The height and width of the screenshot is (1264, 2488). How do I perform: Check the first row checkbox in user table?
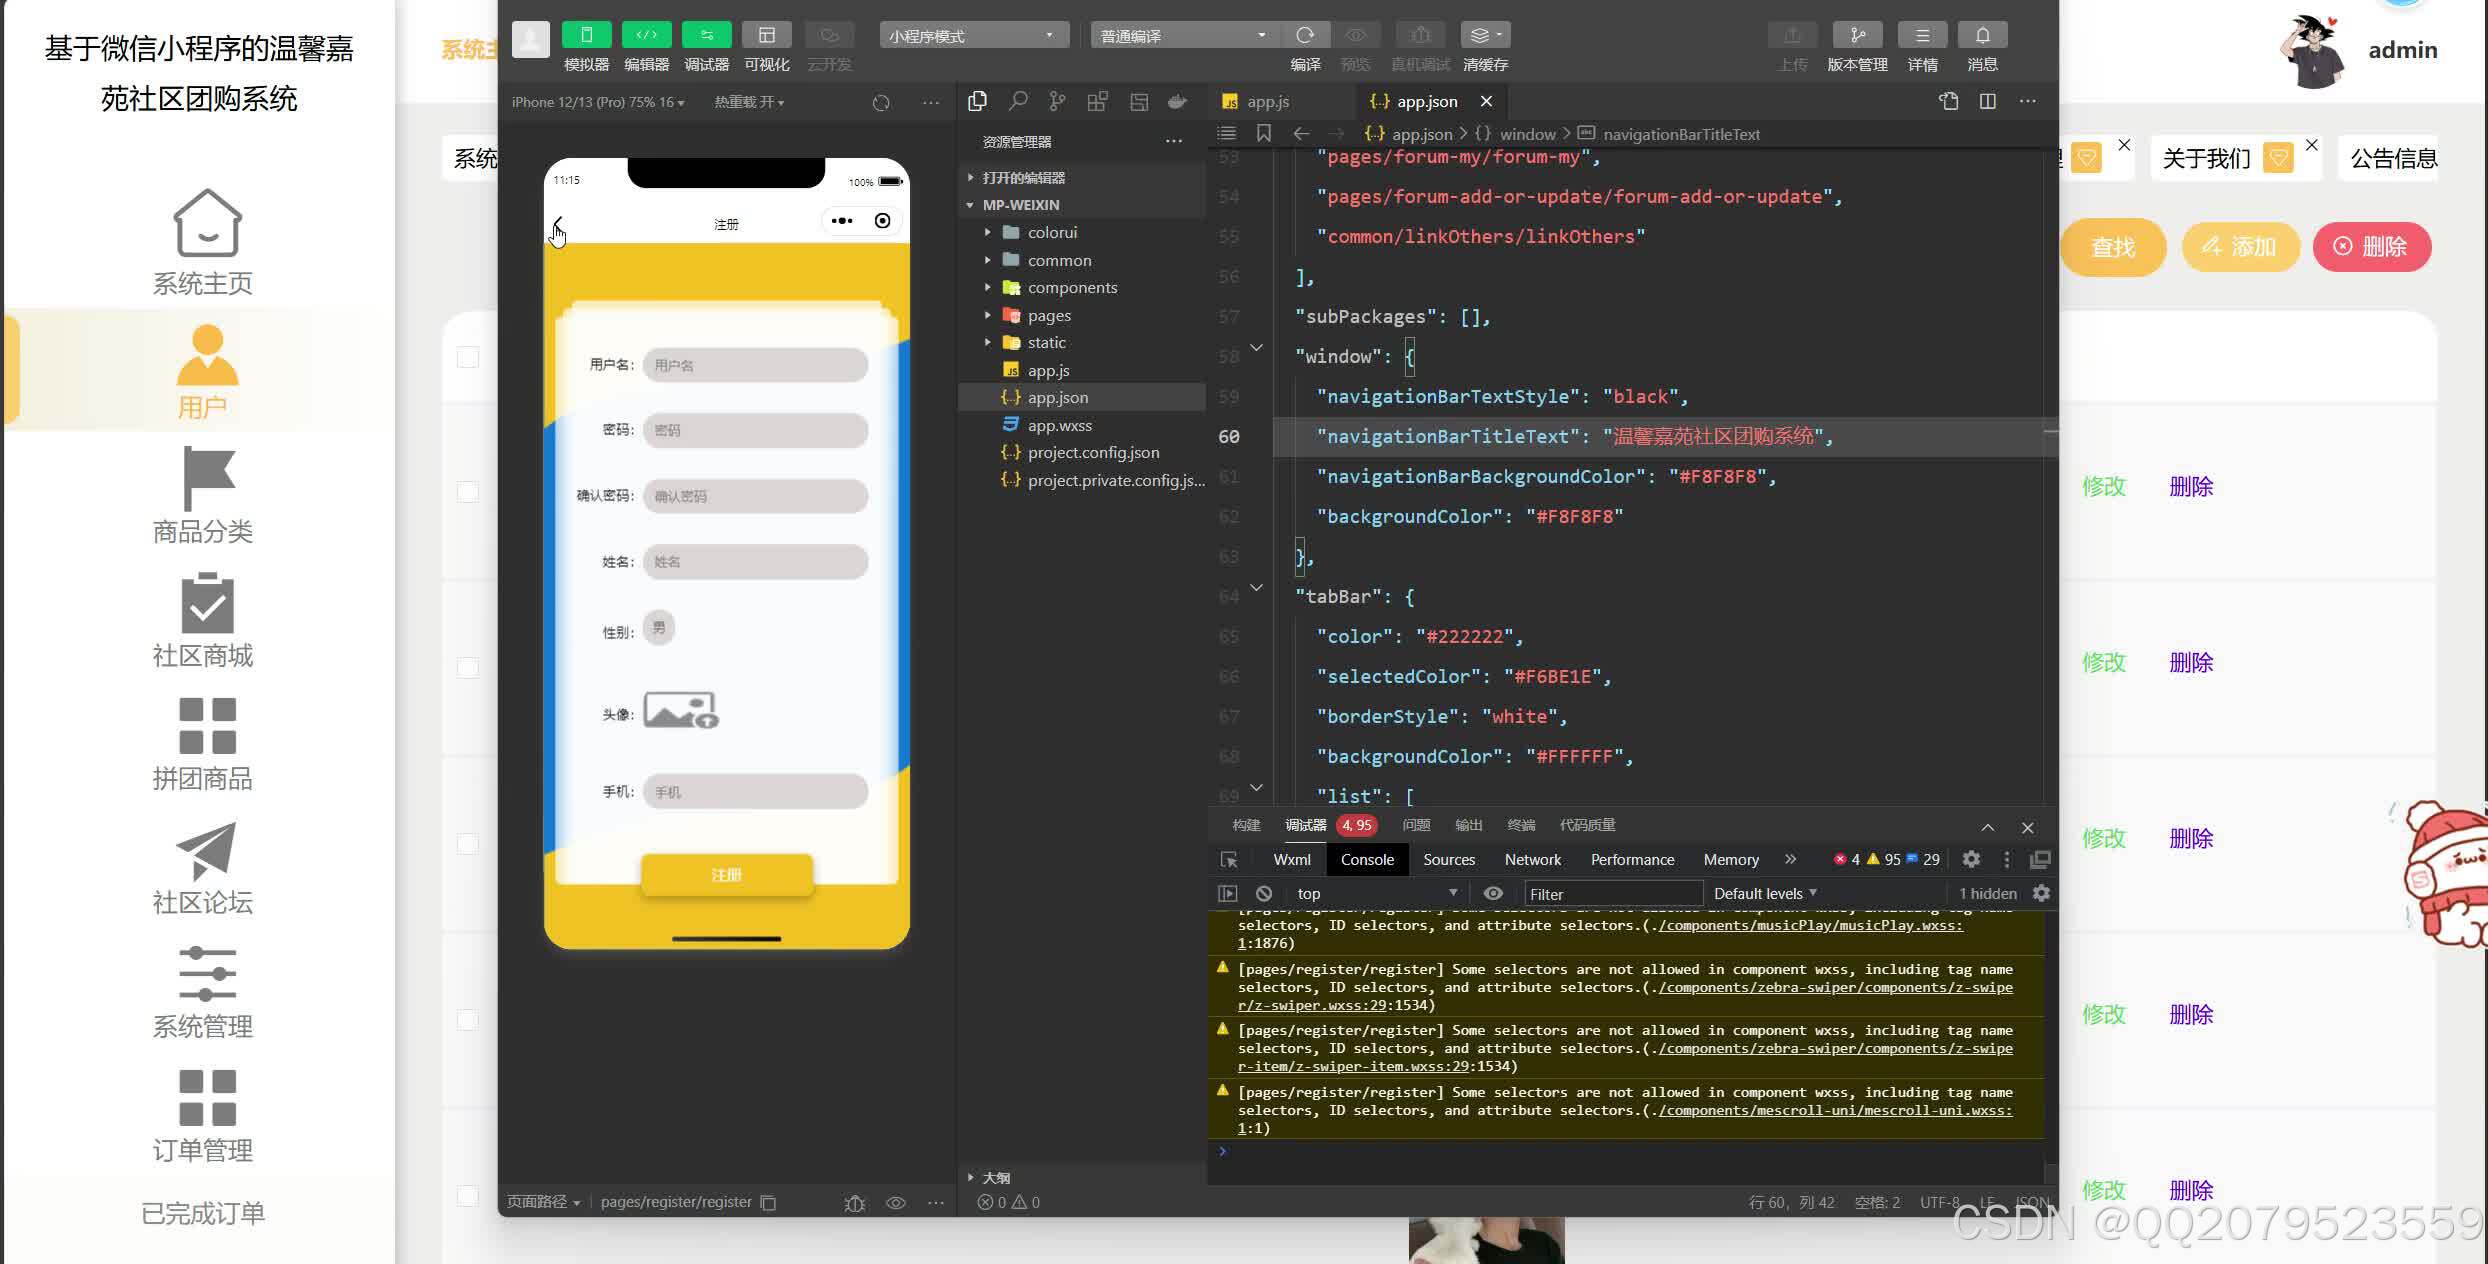pos(468,491)
